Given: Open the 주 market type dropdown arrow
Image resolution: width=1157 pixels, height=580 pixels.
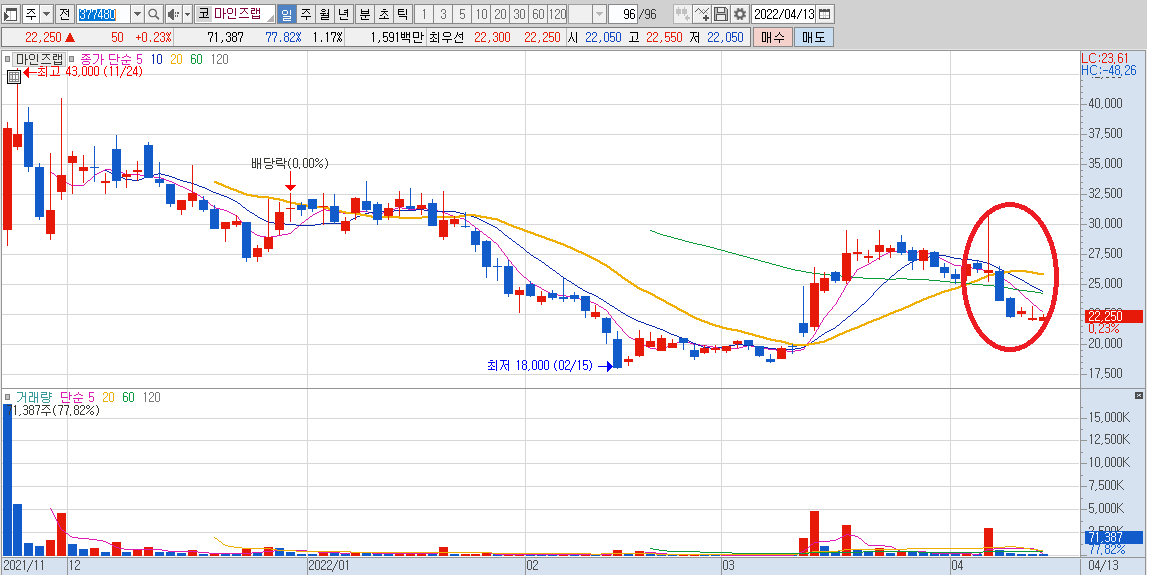Looking at the screenshot, I should [x=47, y=13].
